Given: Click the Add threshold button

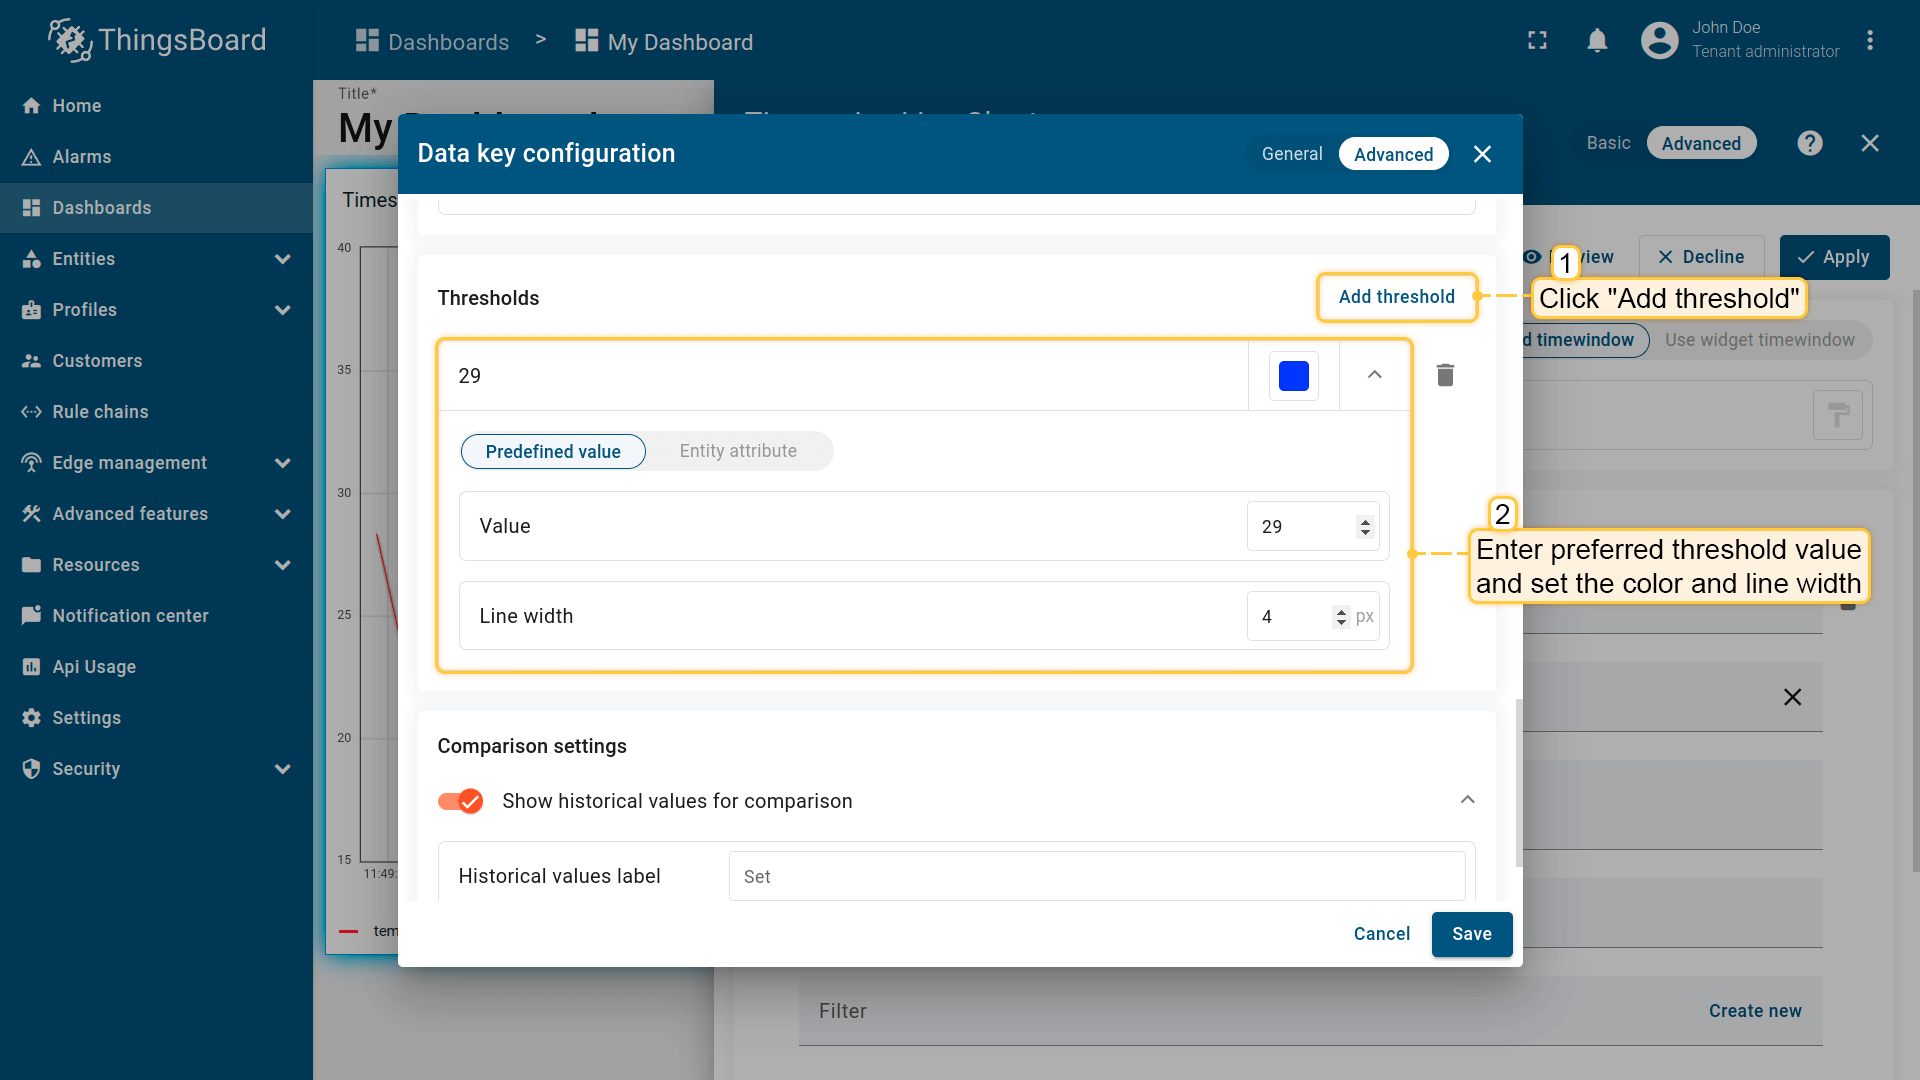Looking at the screenshot, I should click(x=1396, y=297).
